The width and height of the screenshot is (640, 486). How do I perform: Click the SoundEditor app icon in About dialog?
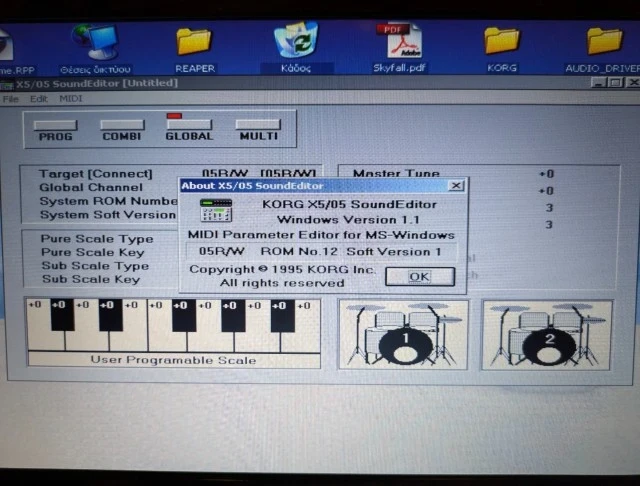(x=216, y=210)
